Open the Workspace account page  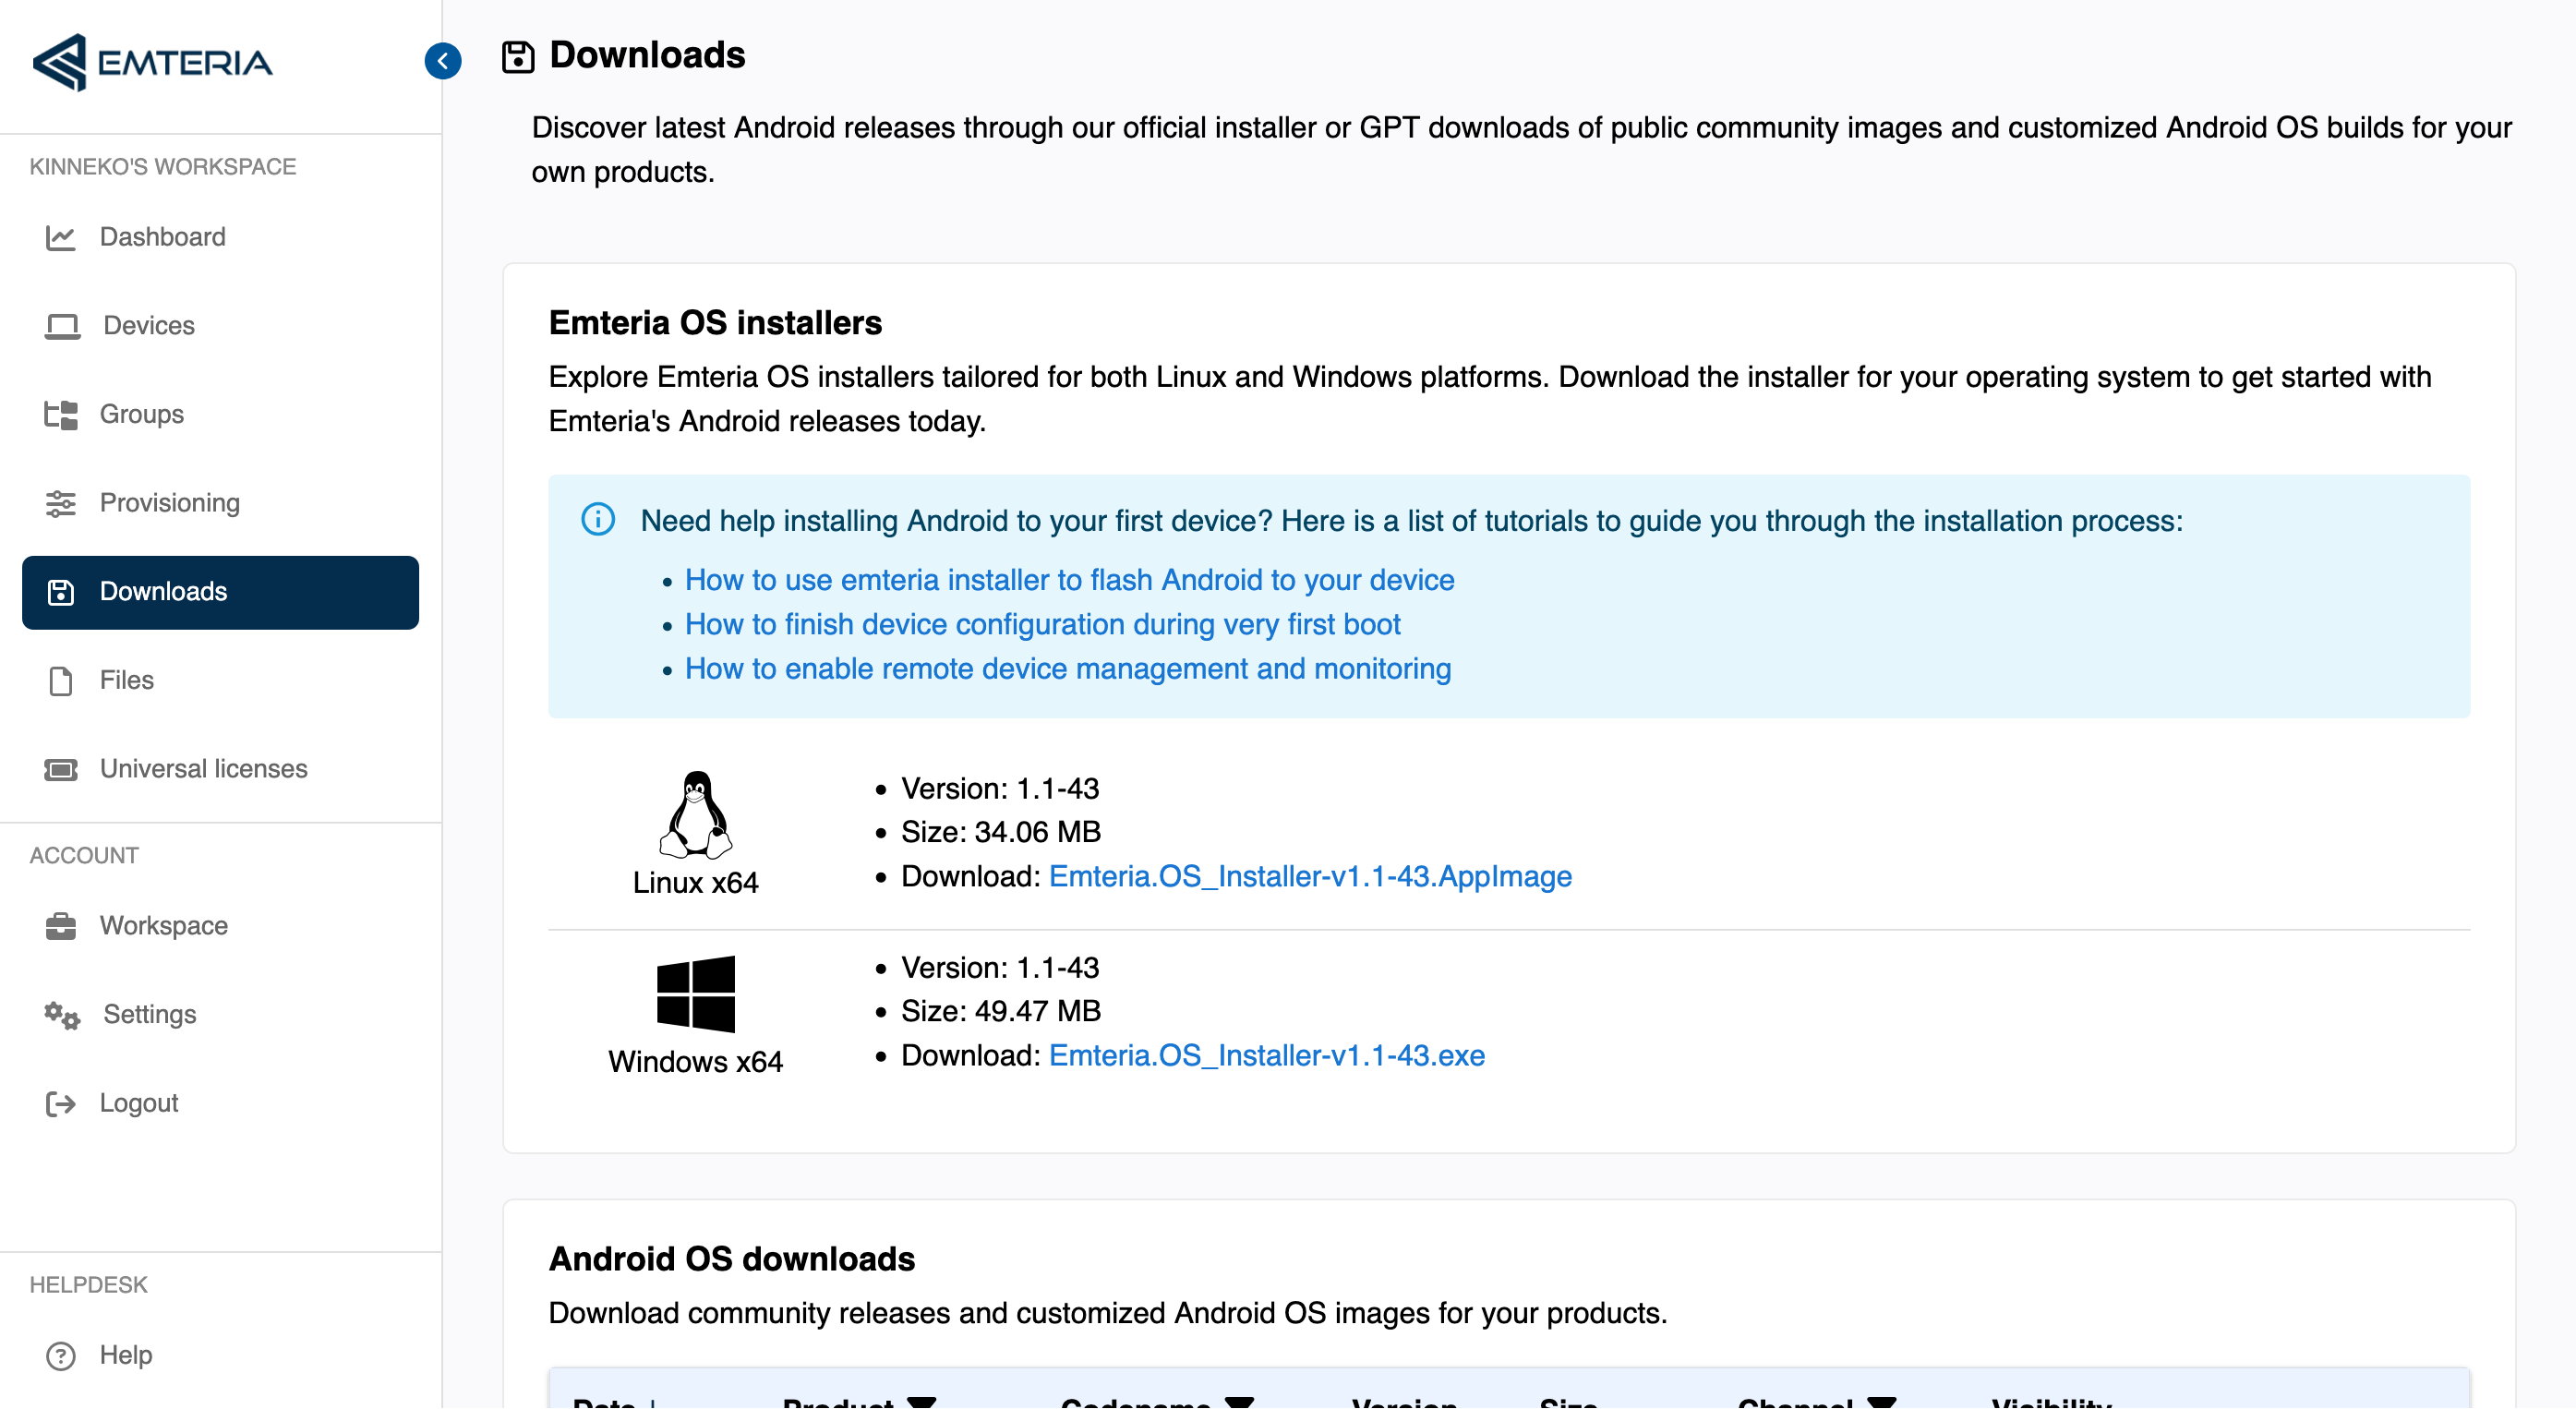[220, 926]
